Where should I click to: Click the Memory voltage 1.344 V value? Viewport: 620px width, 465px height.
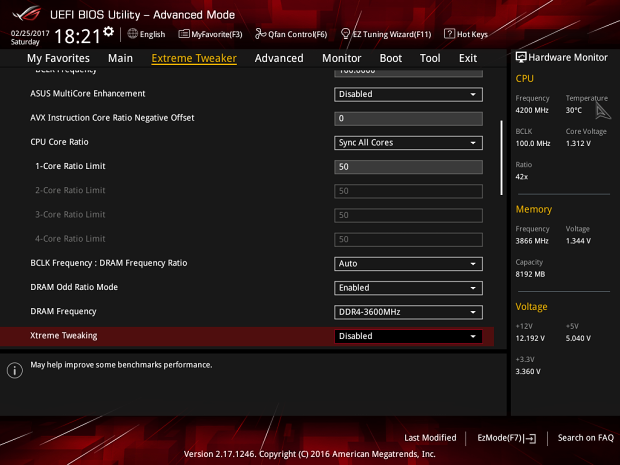coord(578,241)
